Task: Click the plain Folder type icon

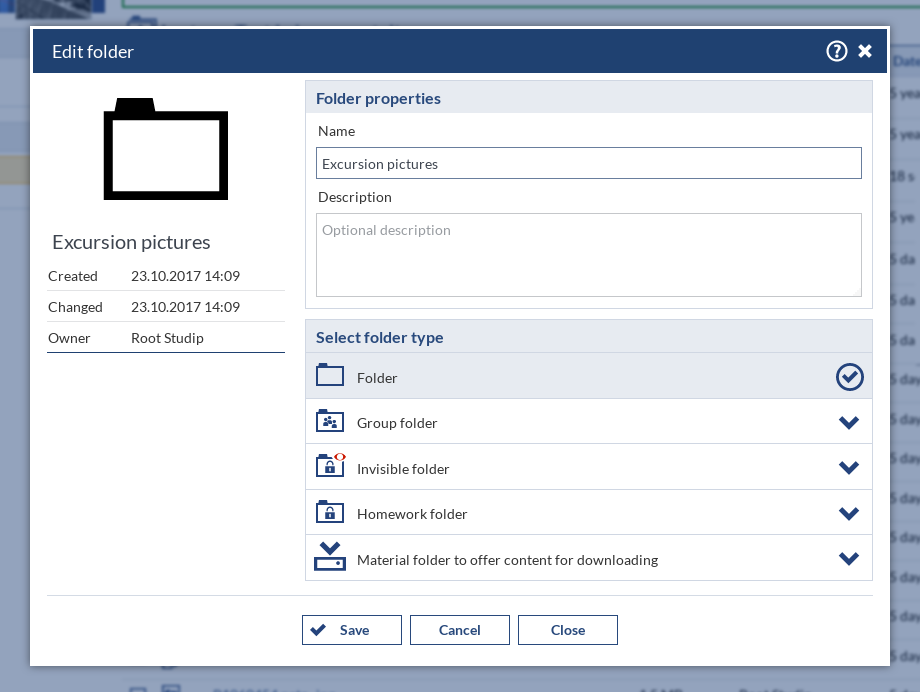Action: pos(330,376)
